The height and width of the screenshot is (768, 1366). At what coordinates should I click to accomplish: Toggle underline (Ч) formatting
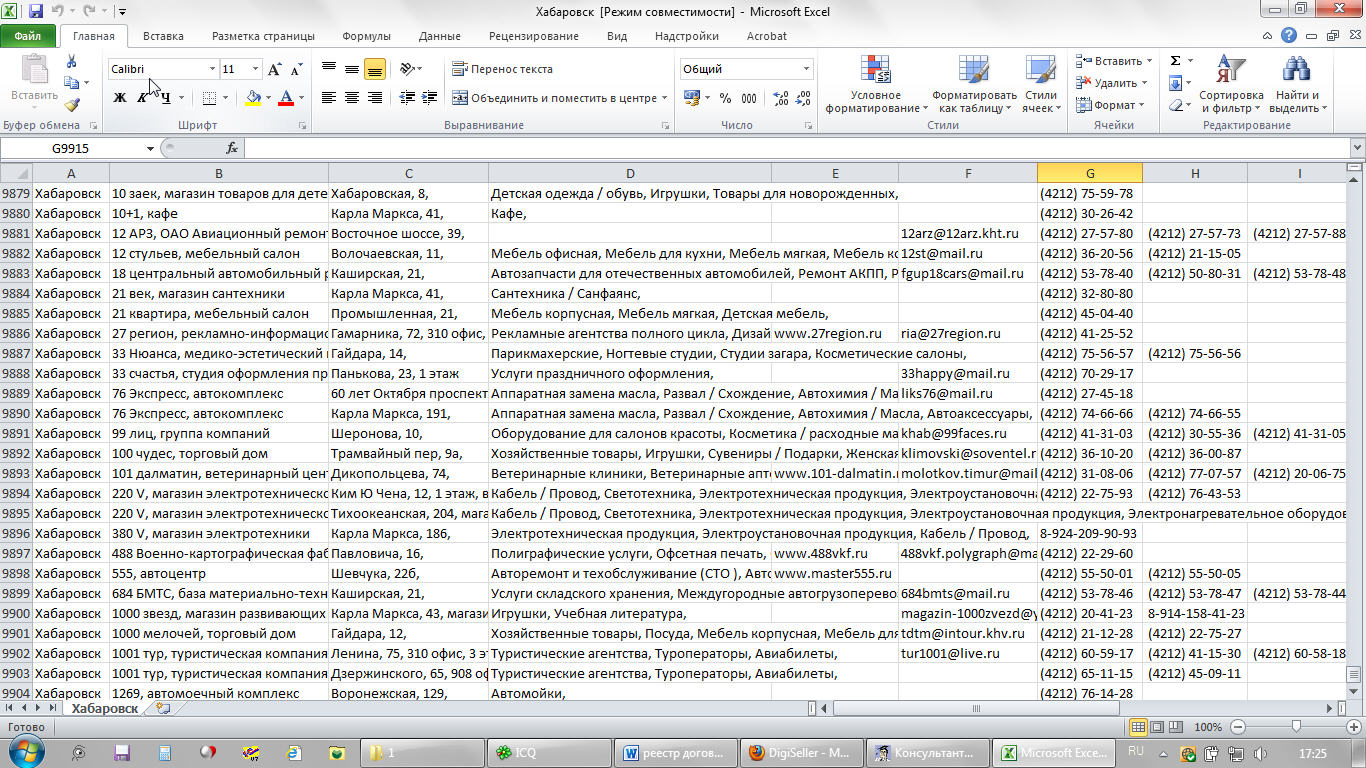pyautogui.click(x=165, y=98)
